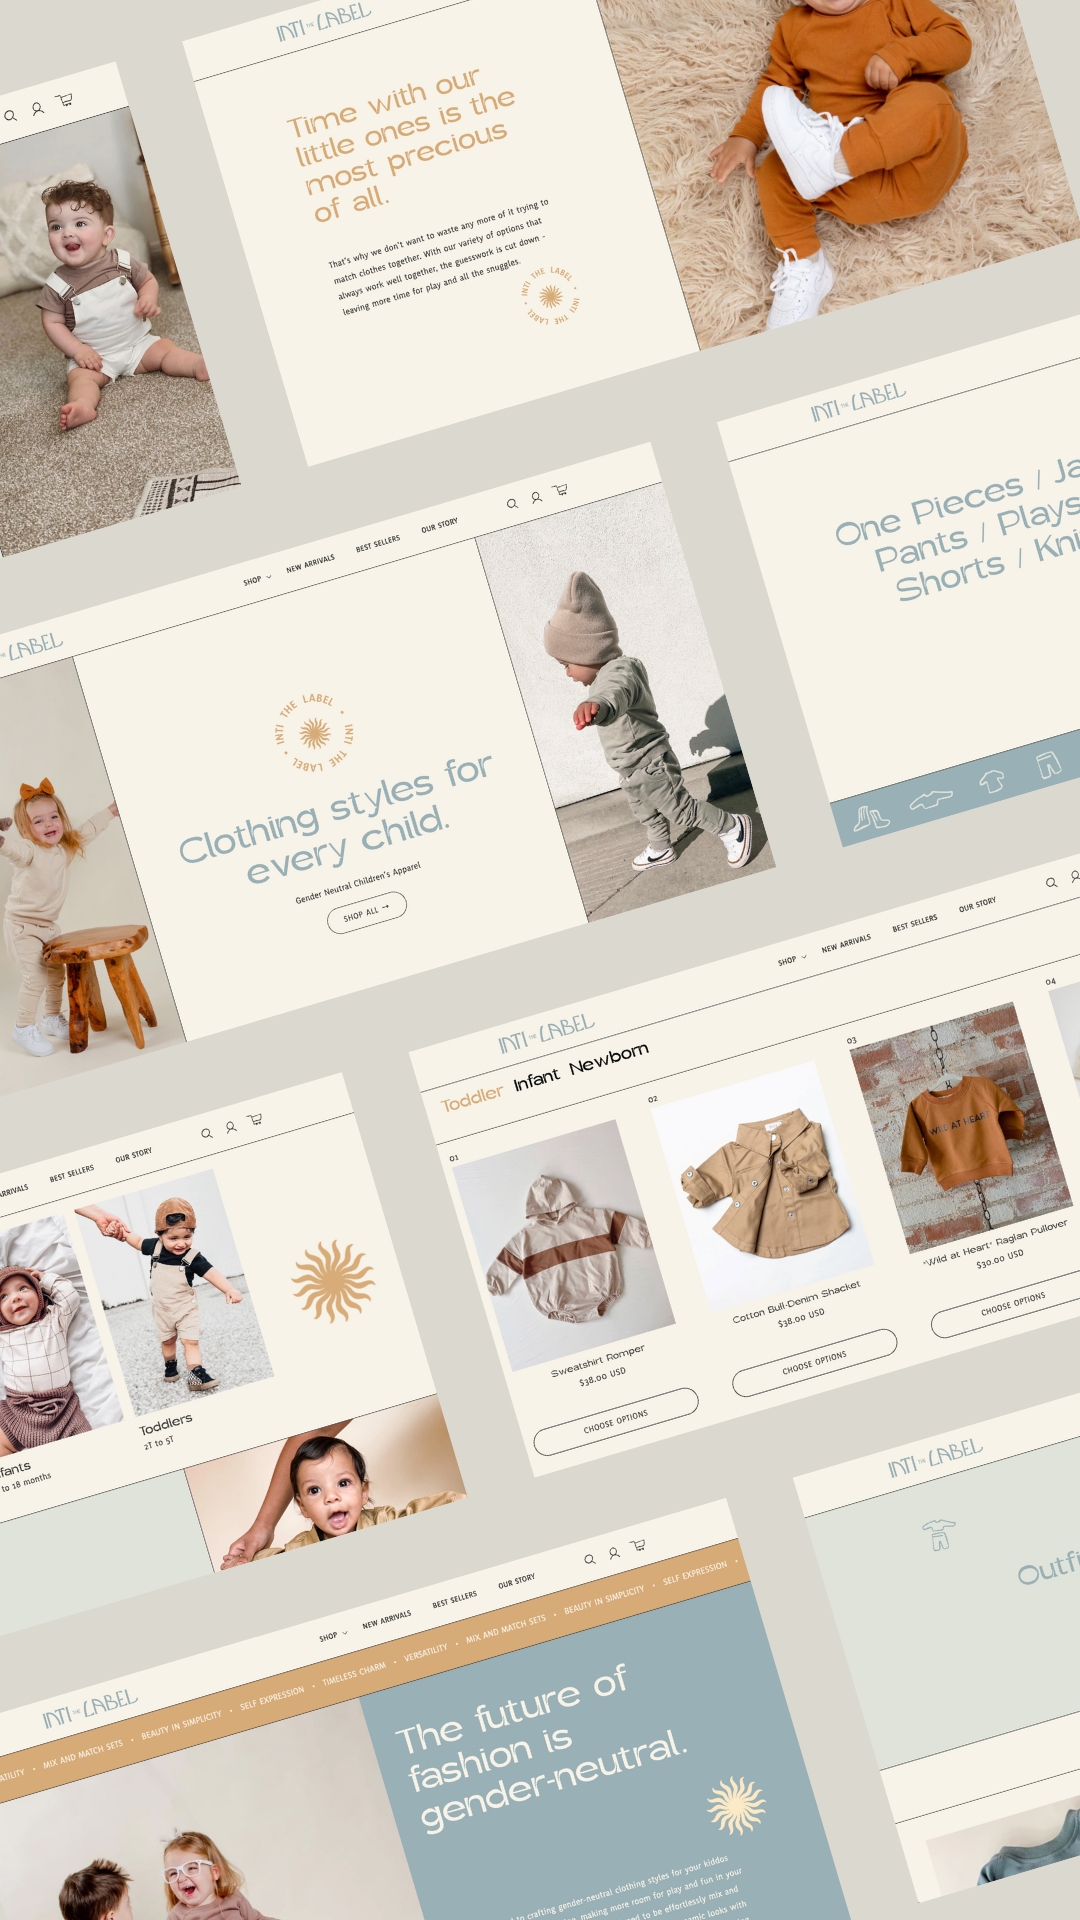Open account icon on the 'future of fashion' page
Viewport: 1080px width, 1920px height.
614,1553
